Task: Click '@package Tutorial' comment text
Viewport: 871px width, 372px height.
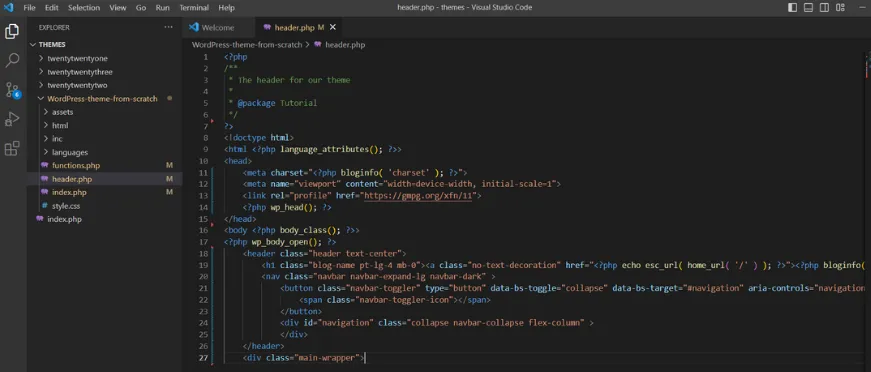Action: 277,103
